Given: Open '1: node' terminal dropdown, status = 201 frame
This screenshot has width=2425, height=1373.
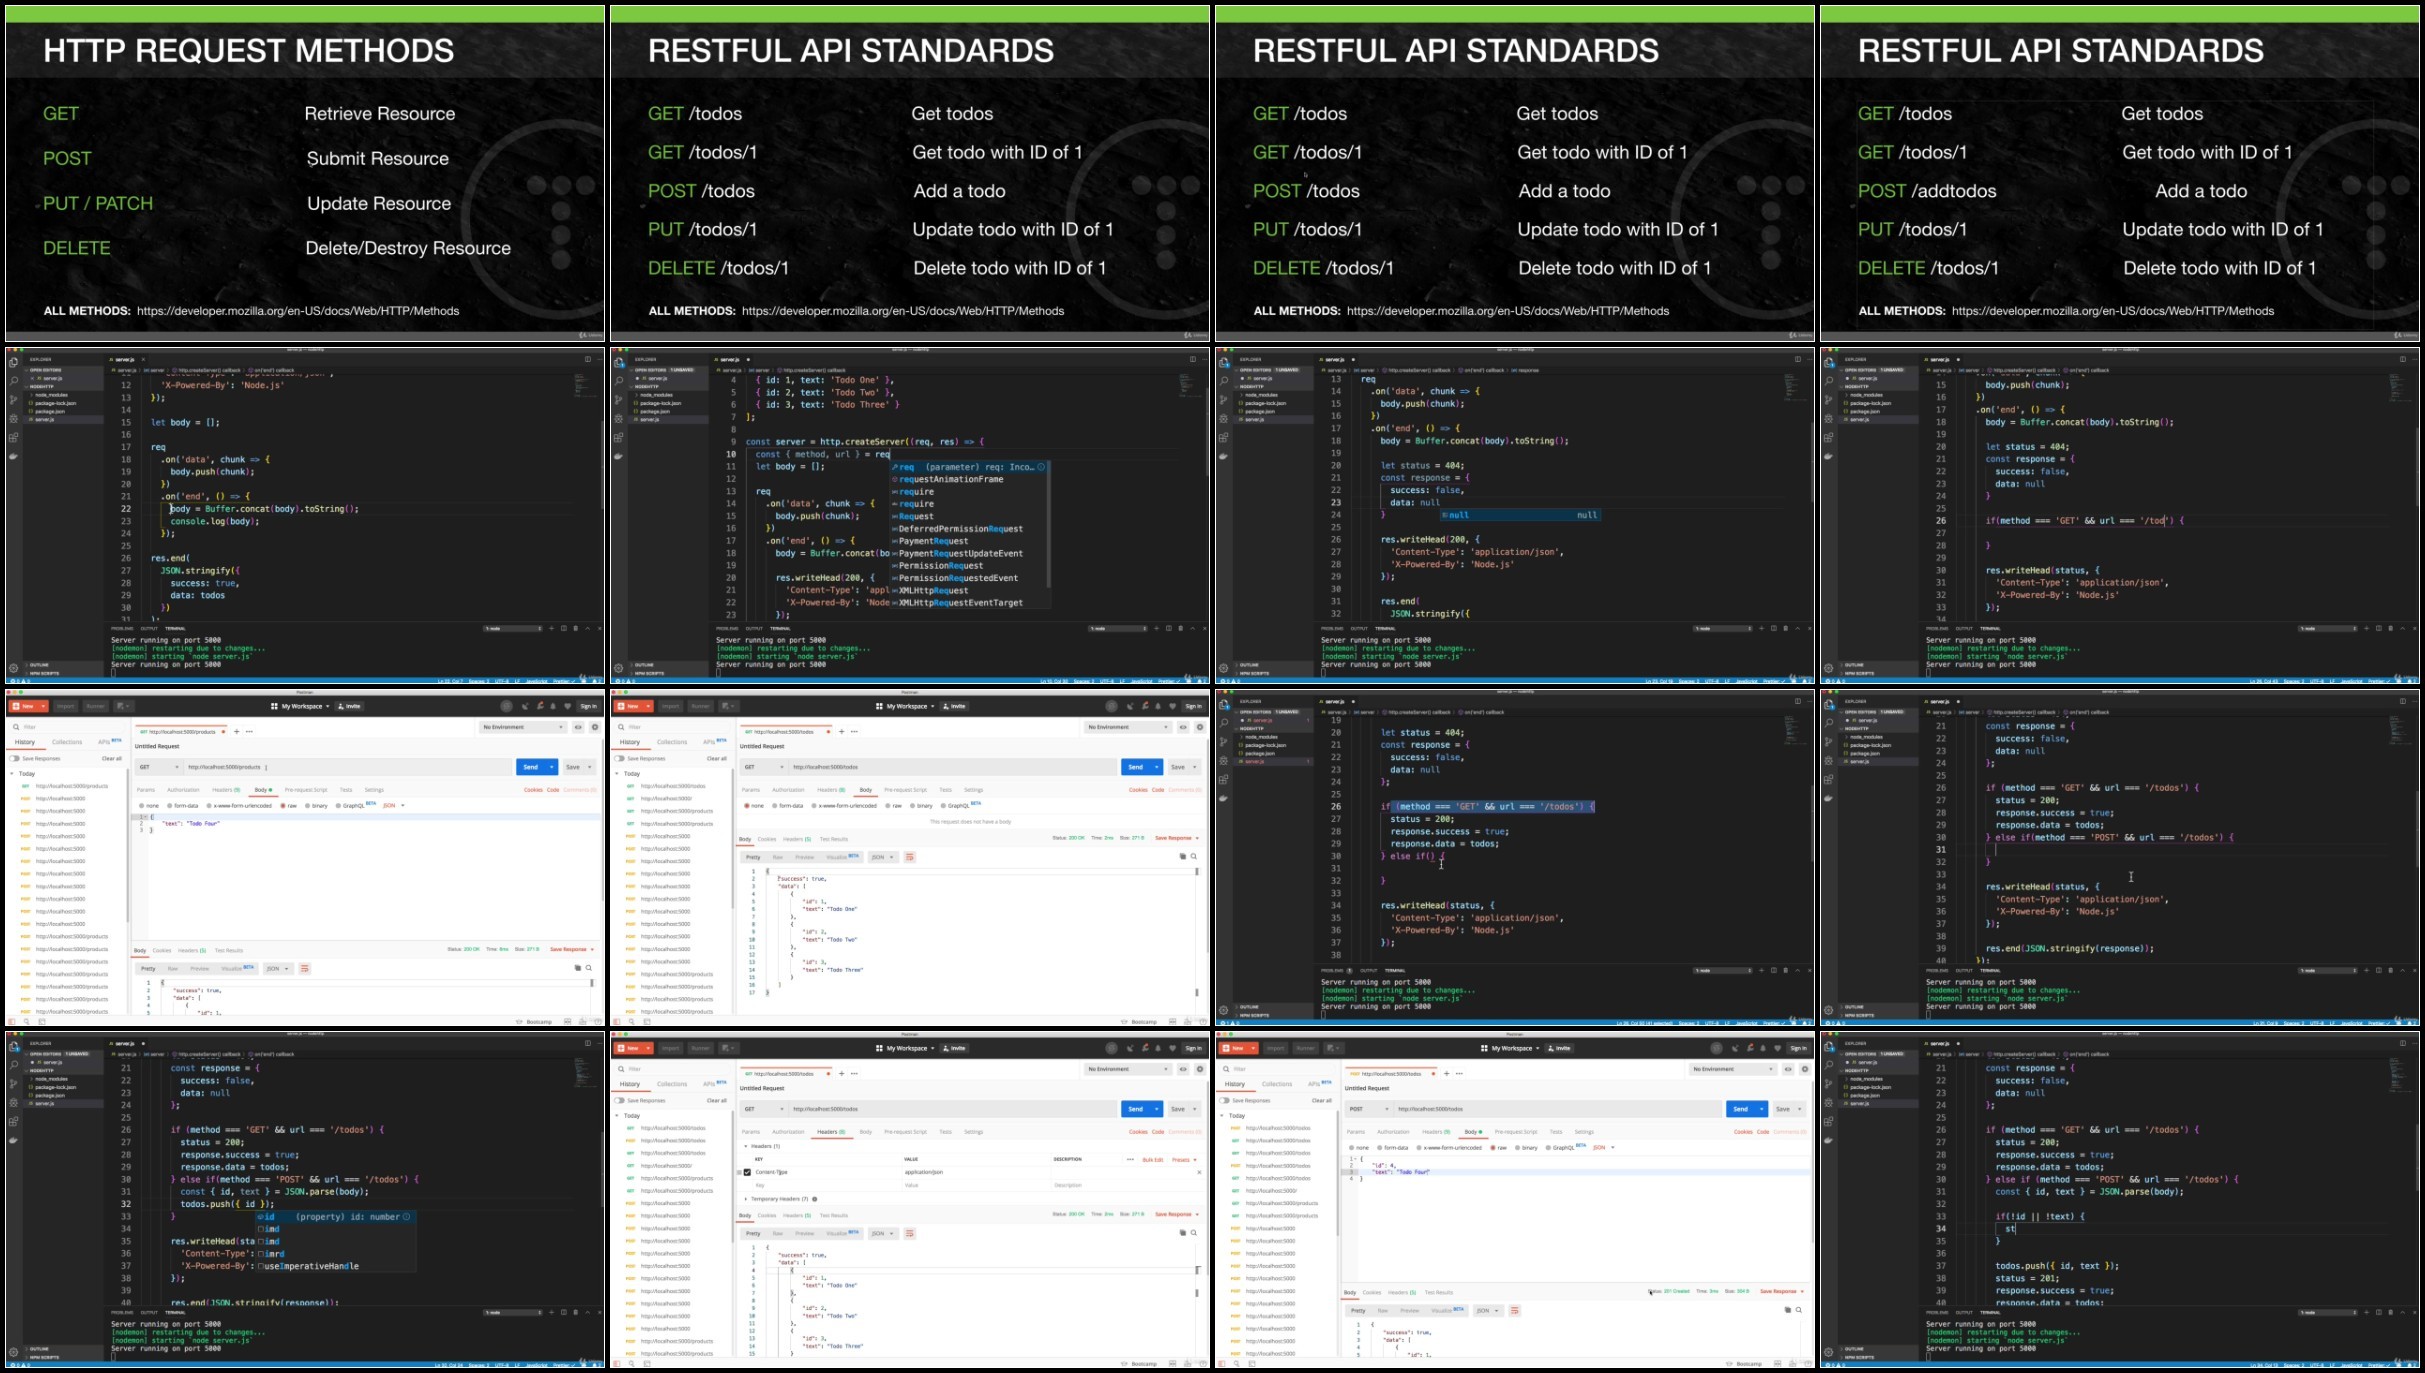Looking at the screenshot, I should 2328,1312.
